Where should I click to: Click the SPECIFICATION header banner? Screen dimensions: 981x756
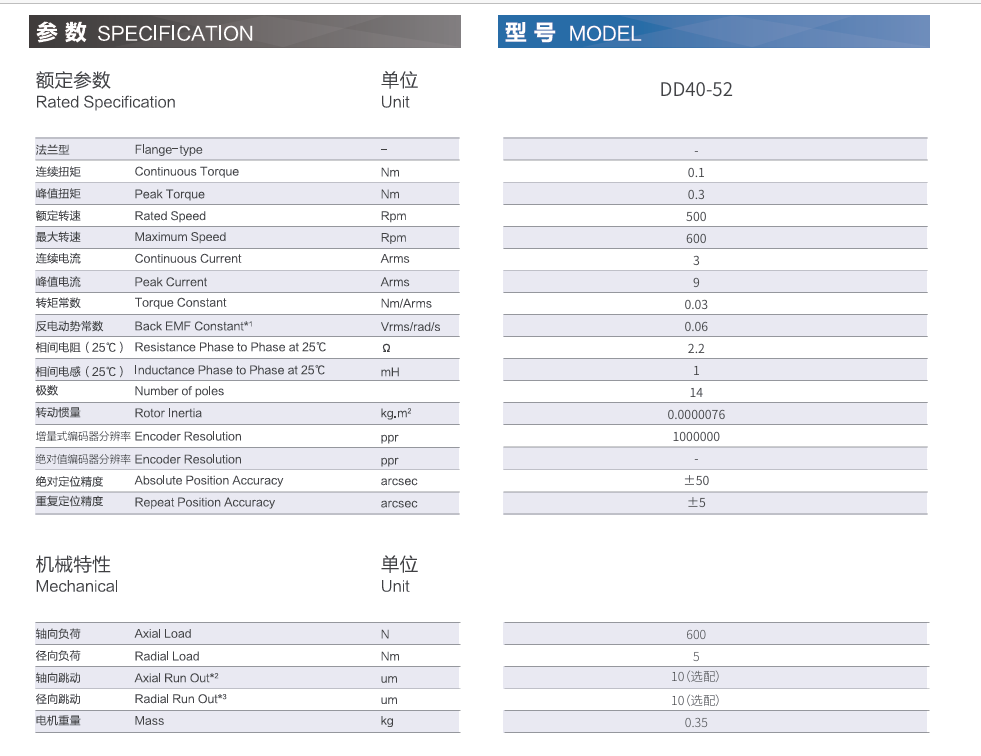click(245, 32)
